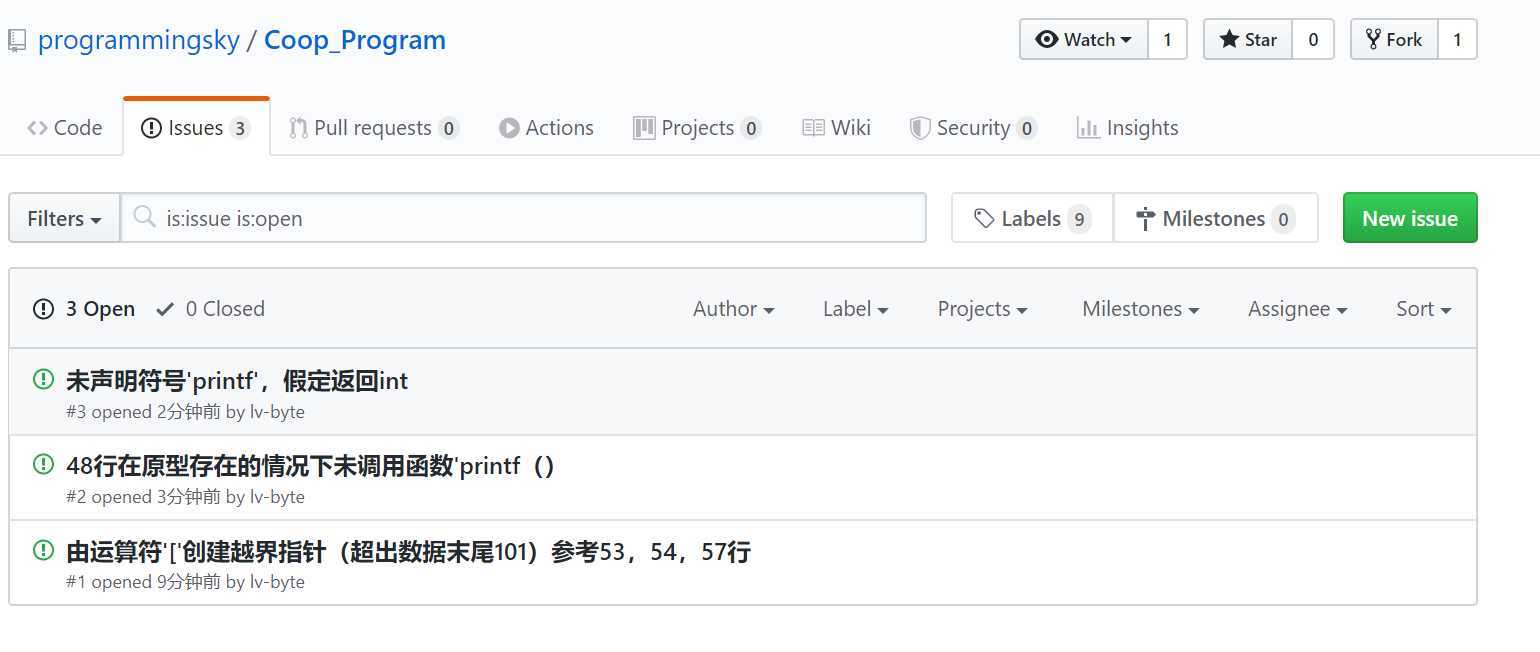Open the programmingsky owner profile link
This screenshot has height=652, width=1540.
coord(139,40)
